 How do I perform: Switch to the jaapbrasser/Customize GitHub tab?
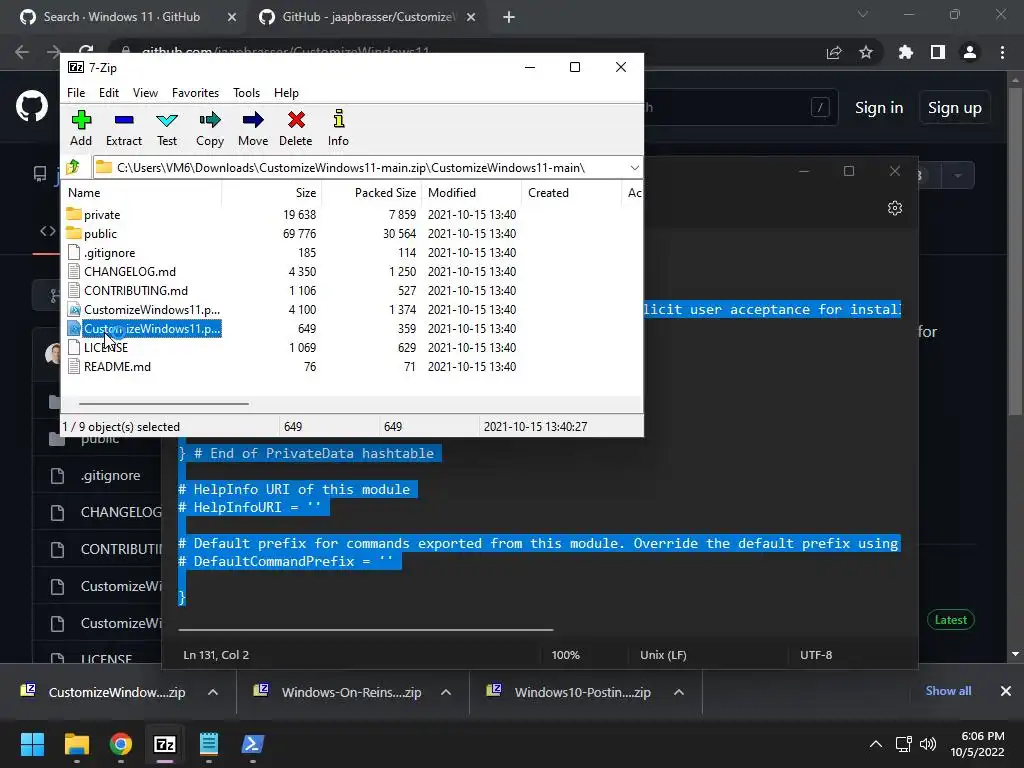click(x=368, y=17)
